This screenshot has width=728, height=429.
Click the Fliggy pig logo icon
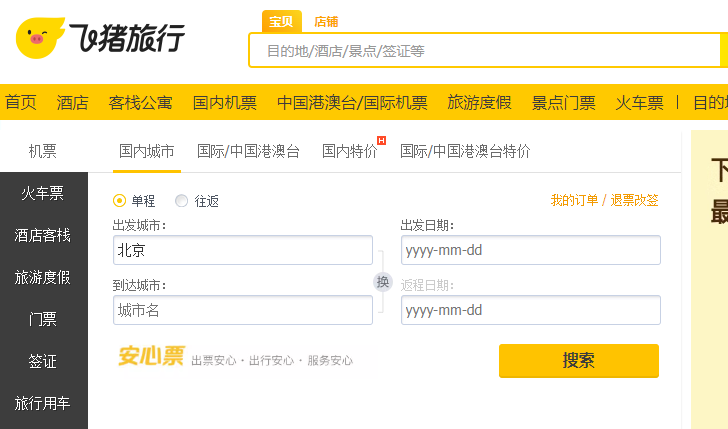pos(40,38)
